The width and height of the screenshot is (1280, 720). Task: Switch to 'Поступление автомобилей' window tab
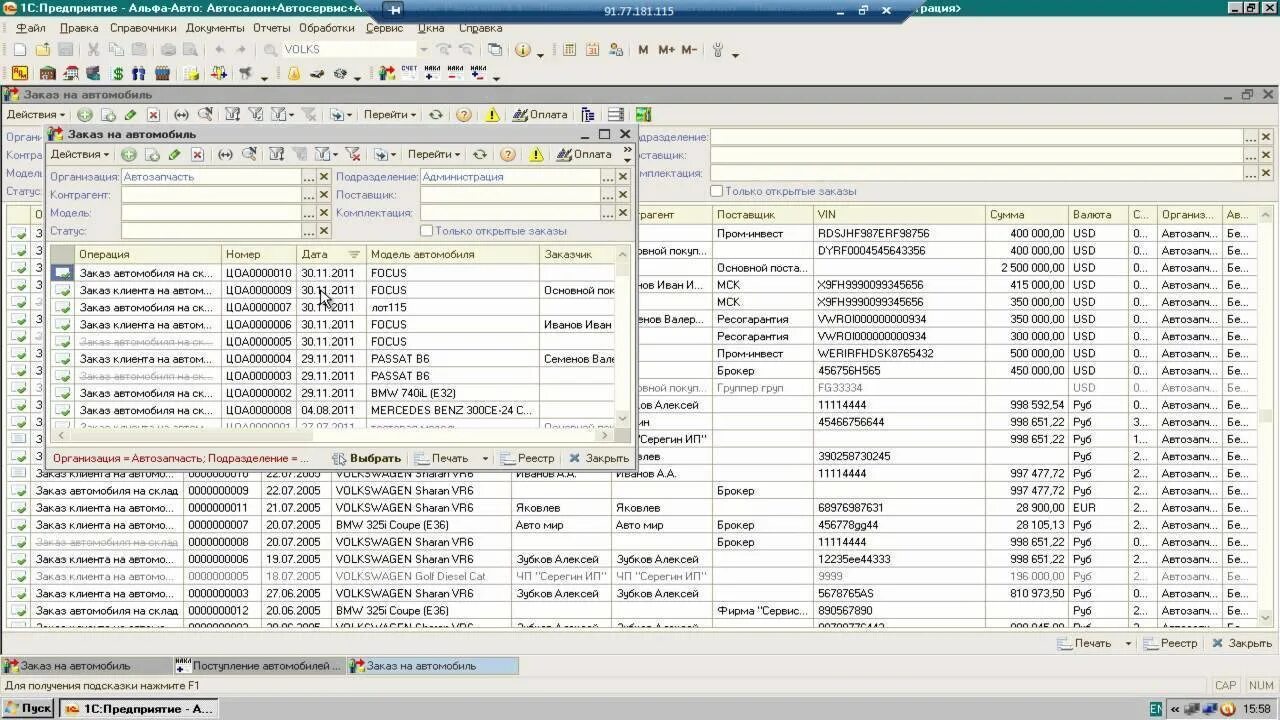[x=259, y=666]
